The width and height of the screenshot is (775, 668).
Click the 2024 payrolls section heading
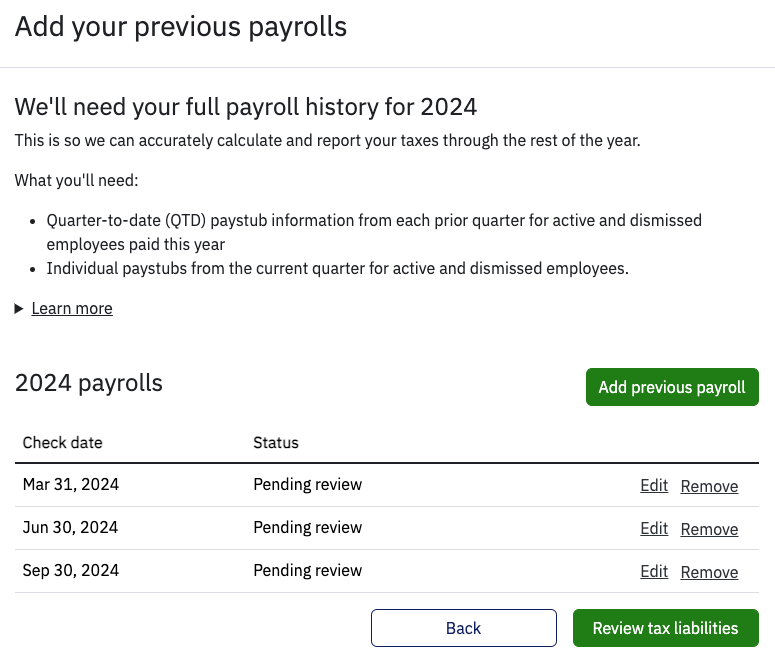tap(89, 383)
